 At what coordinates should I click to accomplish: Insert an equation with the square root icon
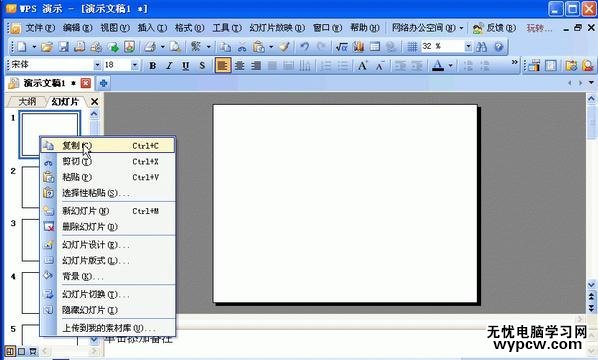(x=341, y=47)
